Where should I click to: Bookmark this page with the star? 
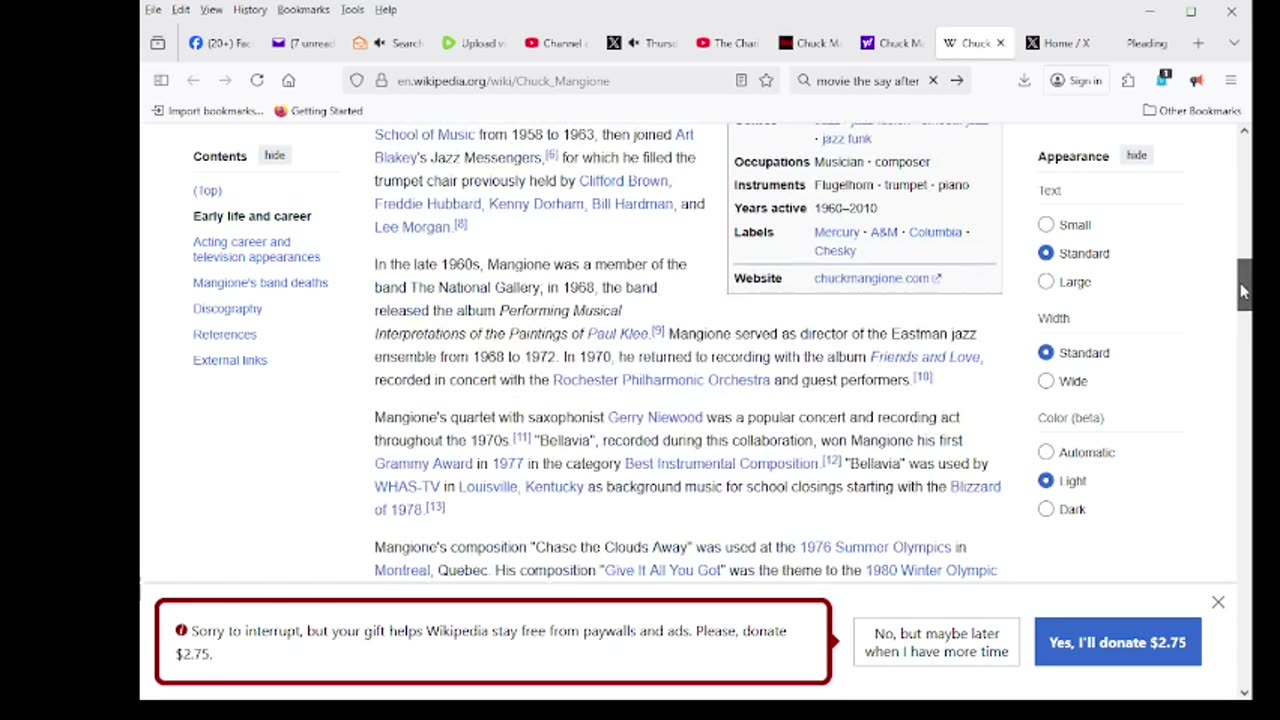(766, 80)
